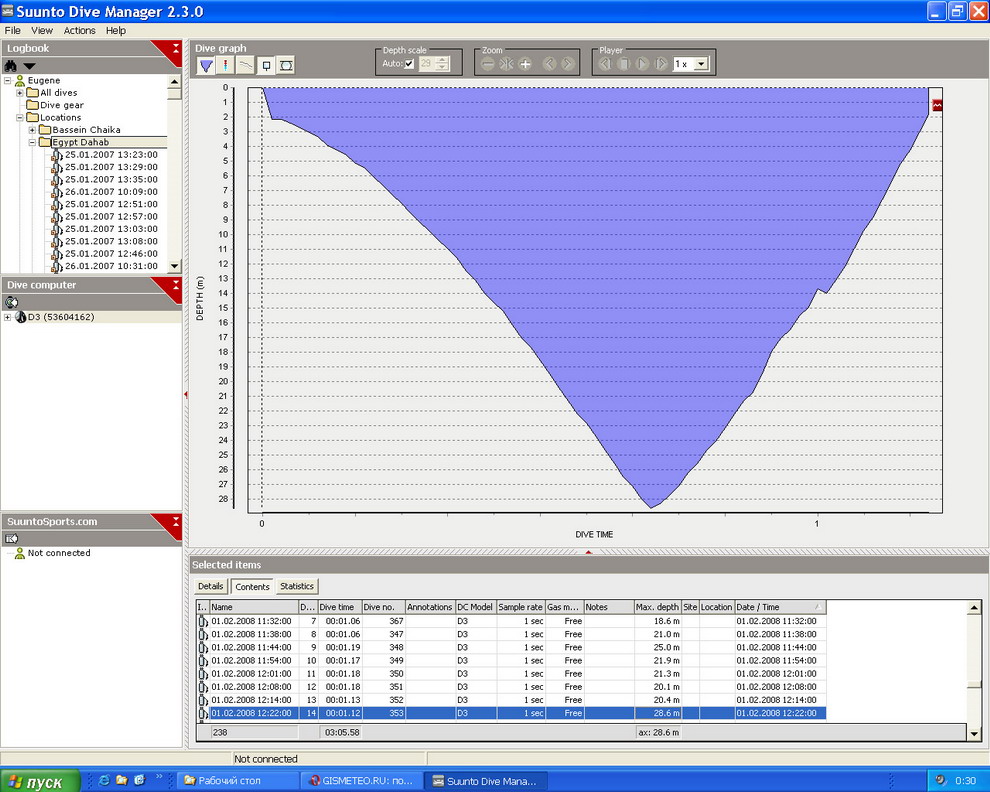Increase depth scale with the up spinner

443,61
